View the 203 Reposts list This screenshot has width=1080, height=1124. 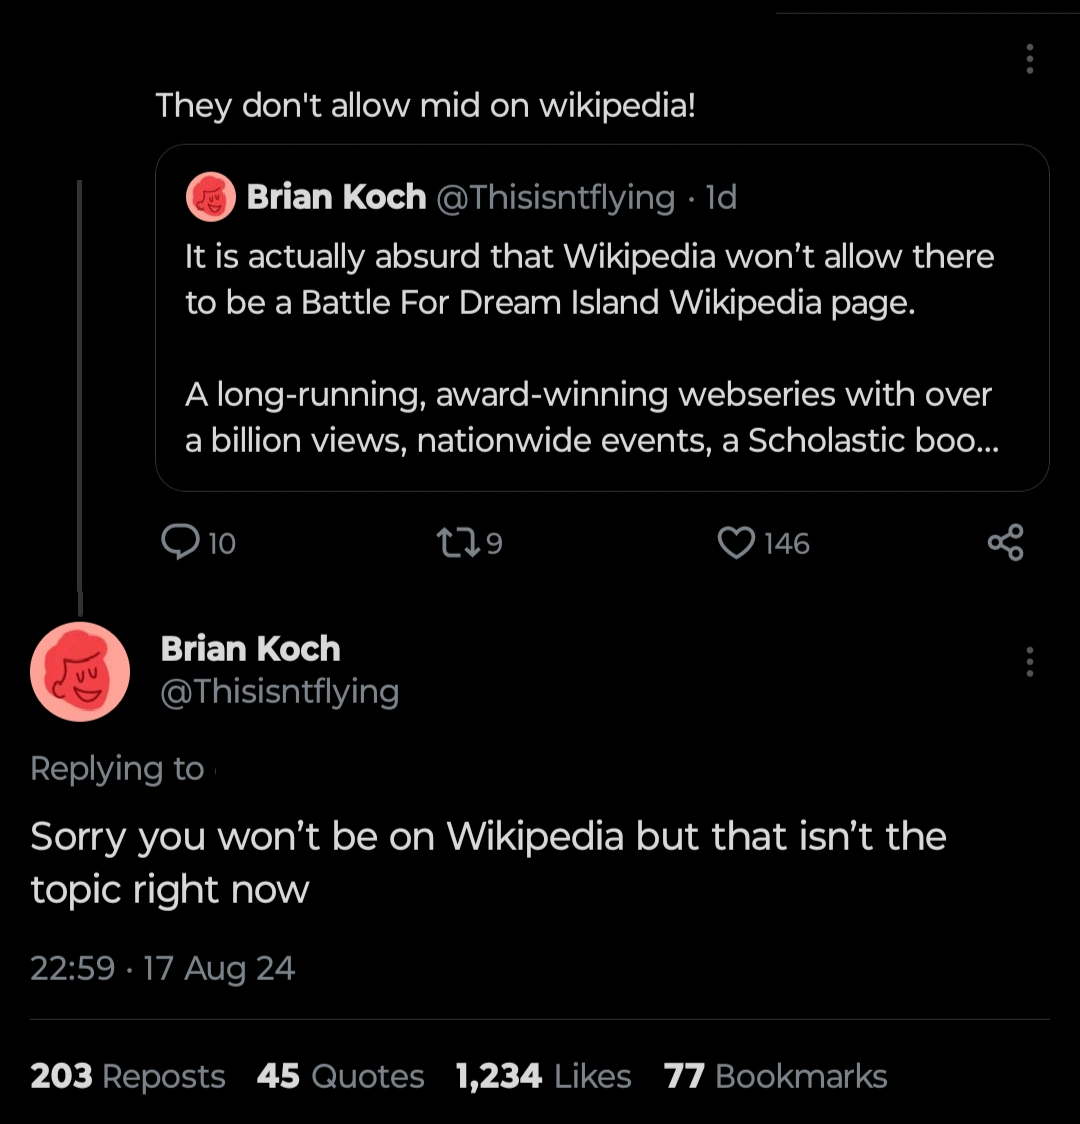click(x=128, y=1076)
